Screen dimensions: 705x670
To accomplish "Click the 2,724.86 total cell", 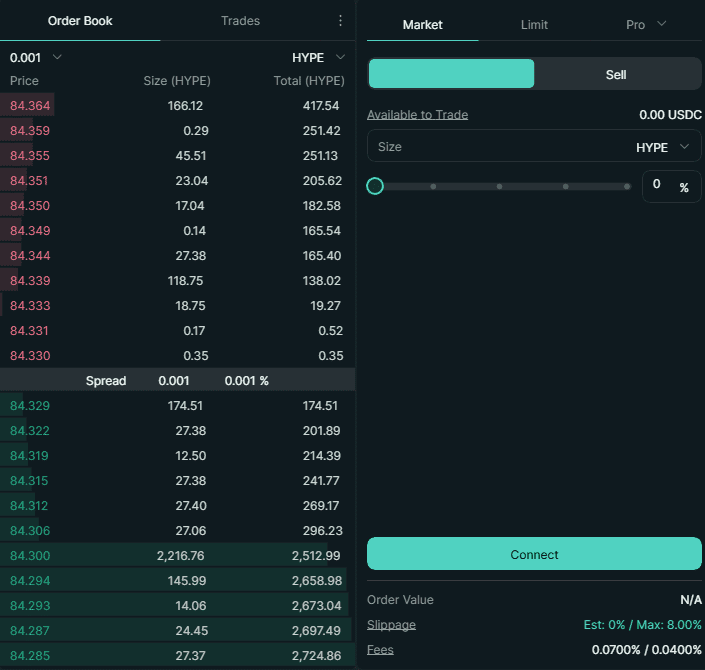I will point(317,656).
